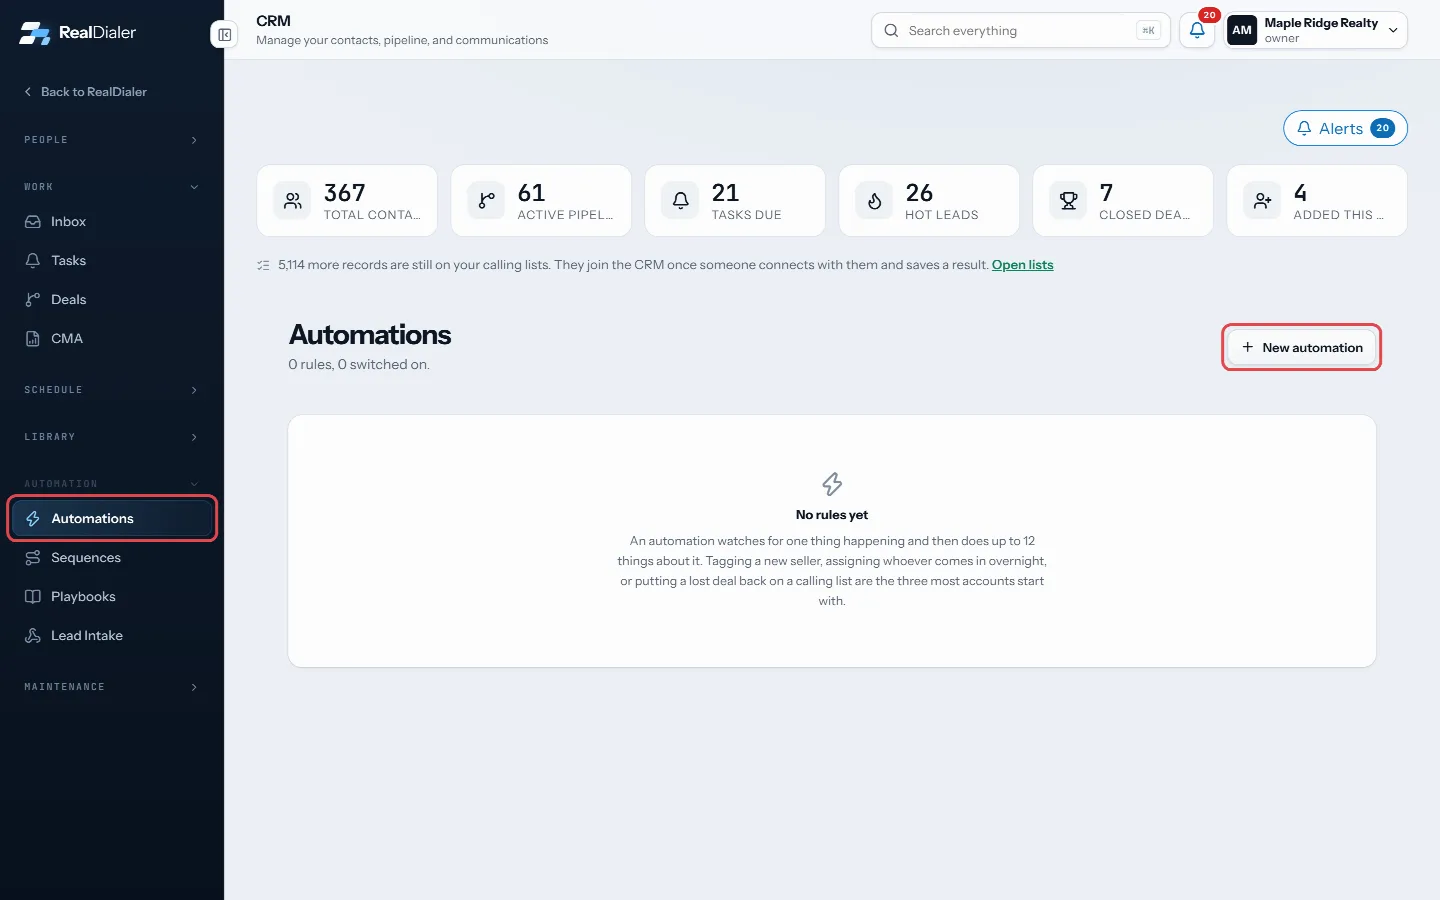Click the lightning bolt icon above No rules yet
Viewport: 1440px width, 900px height.
tap(832, 484)
